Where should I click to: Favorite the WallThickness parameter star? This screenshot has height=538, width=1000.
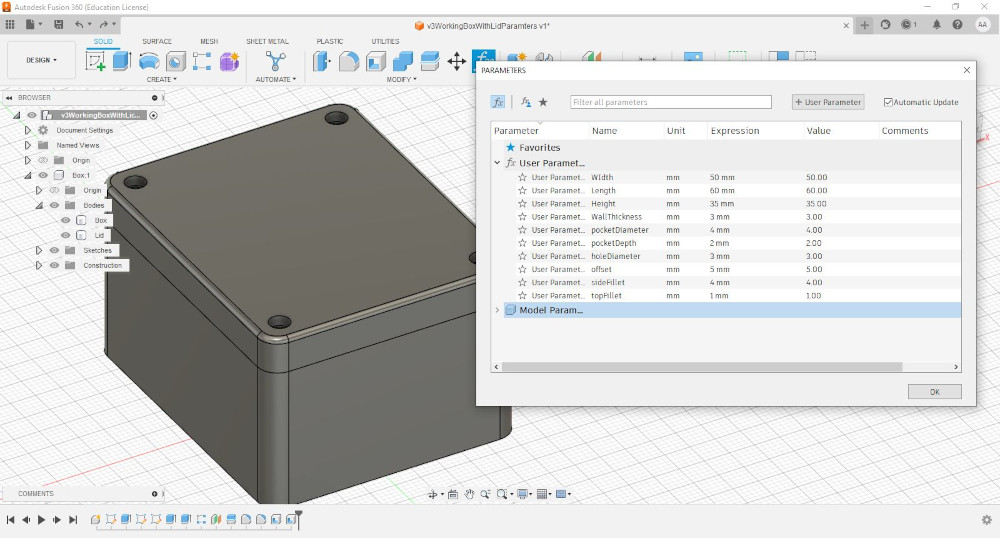tap(522, 217)
